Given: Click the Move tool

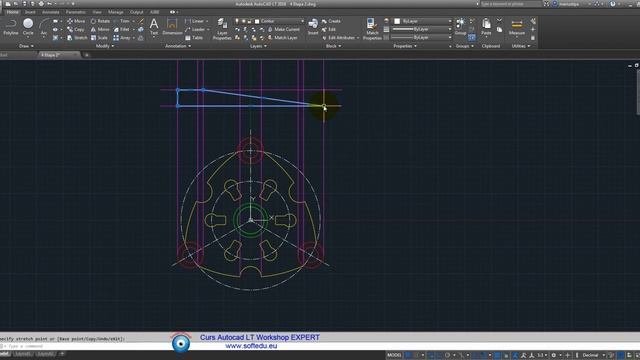Looking at the screenshot, I should [76, 21].
